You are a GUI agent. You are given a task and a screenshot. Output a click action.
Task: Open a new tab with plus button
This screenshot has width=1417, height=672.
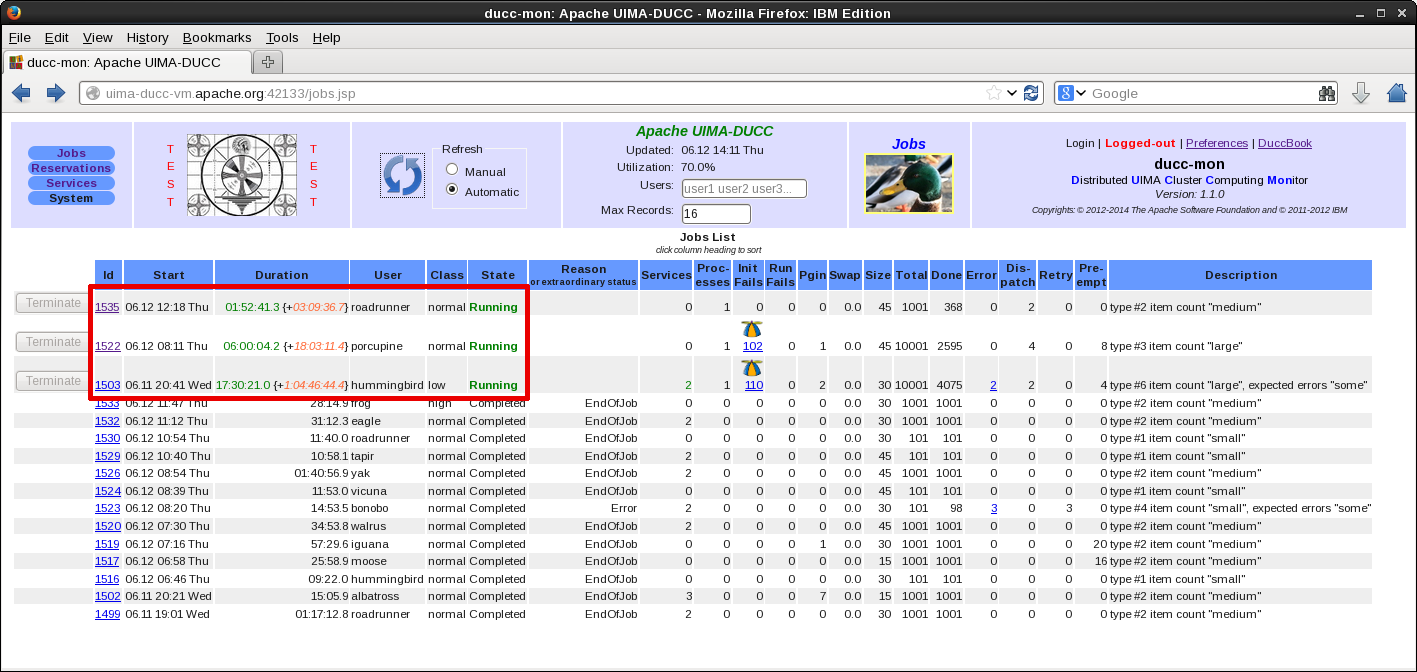tap(267, 62)
